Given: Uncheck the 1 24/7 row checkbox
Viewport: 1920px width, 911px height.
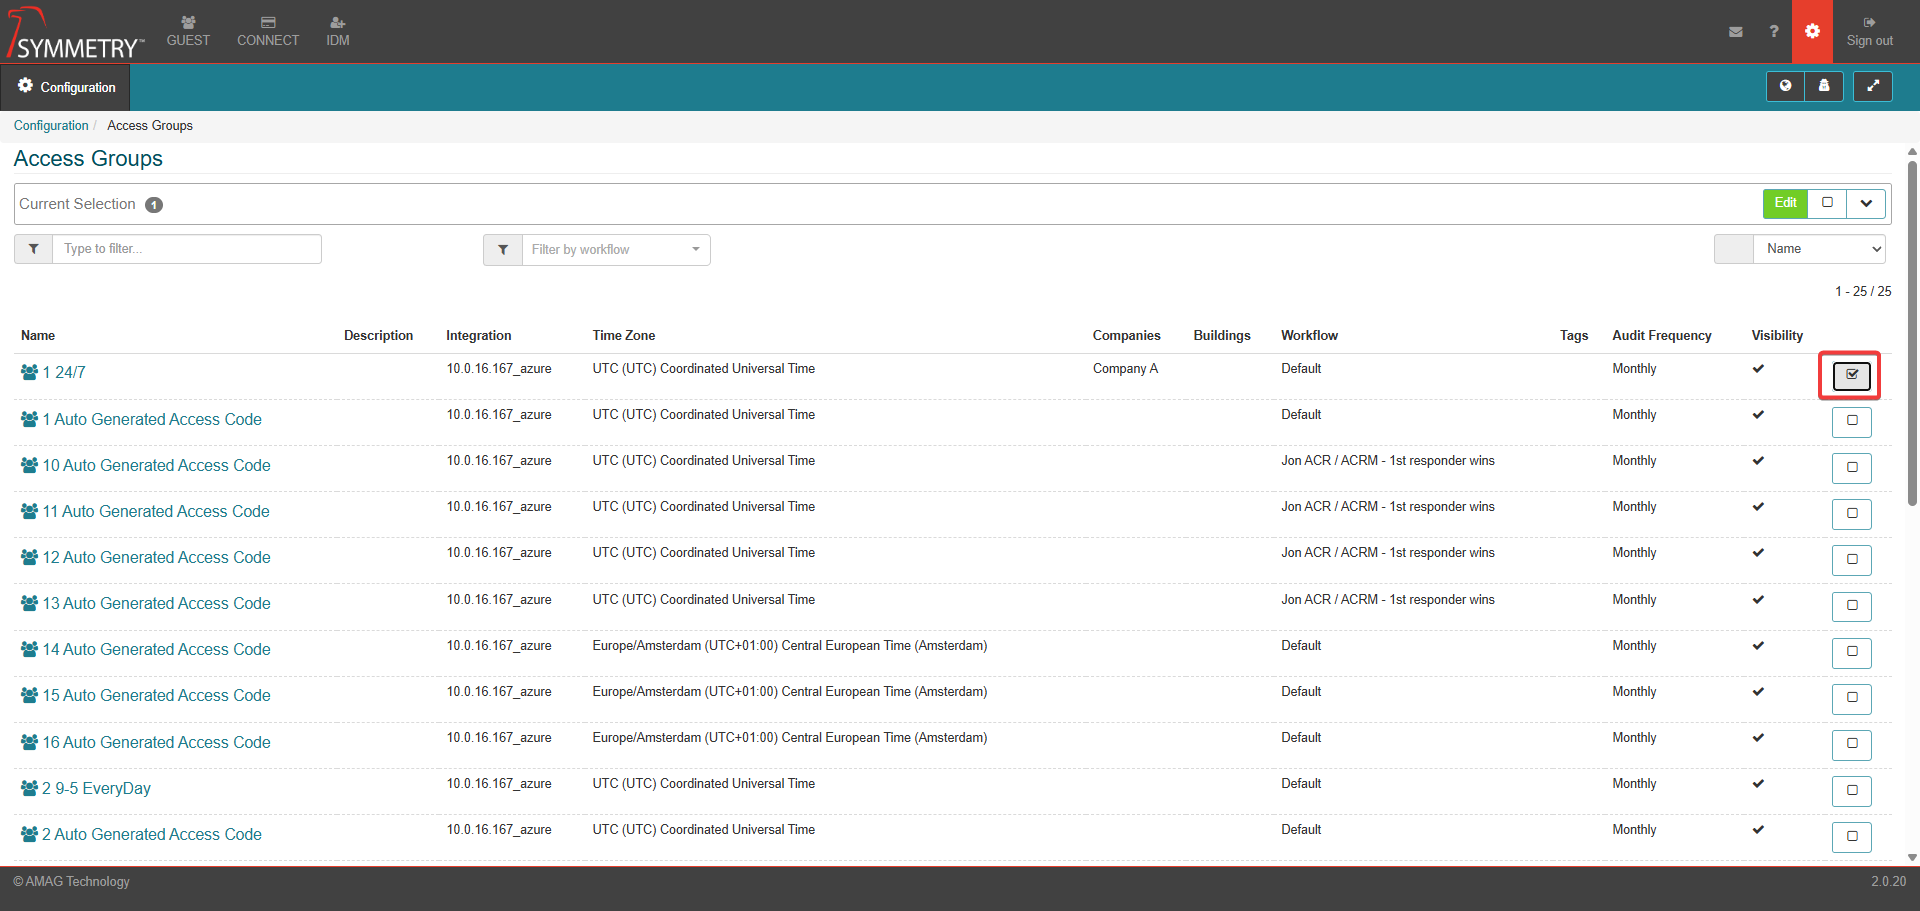Looking at the screenshot, I should point(1851,375).
